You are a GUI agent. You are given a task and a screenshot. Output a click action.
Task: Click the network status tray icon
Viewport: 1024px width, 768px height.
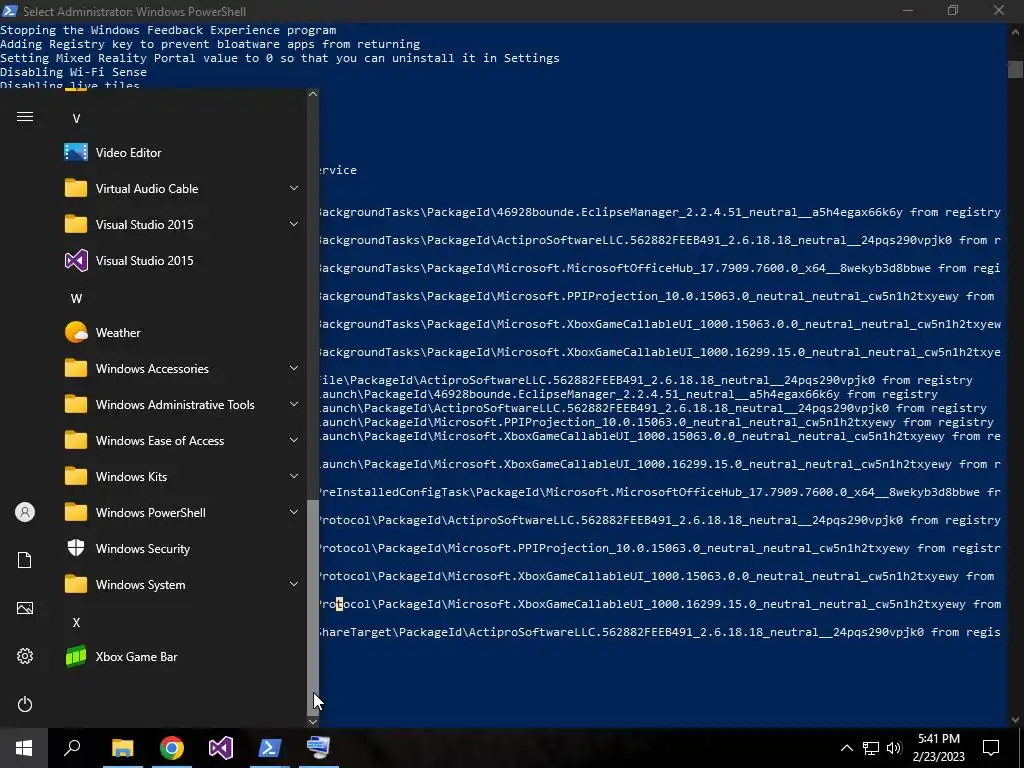(871, 748)
